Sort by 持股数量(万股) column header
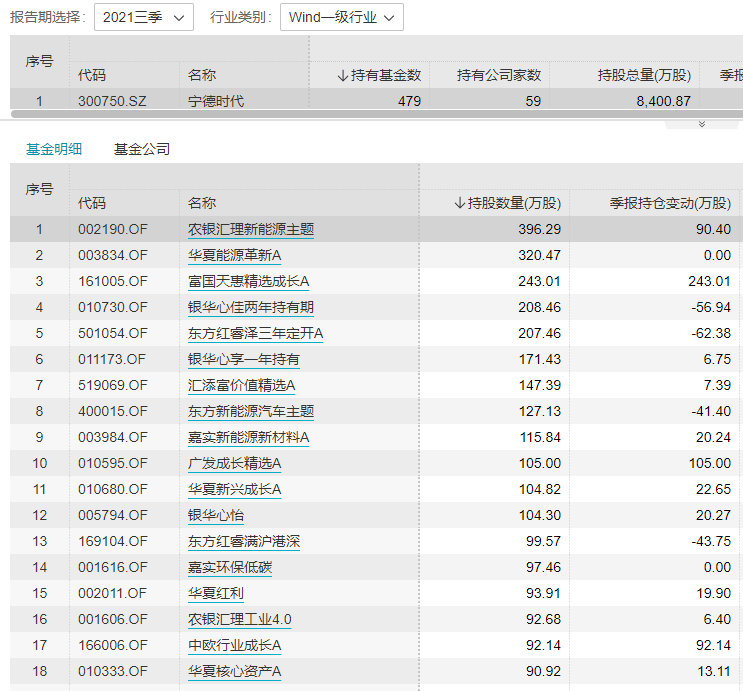This screenshot has width=743, height=691. click(x=507, y=203)
